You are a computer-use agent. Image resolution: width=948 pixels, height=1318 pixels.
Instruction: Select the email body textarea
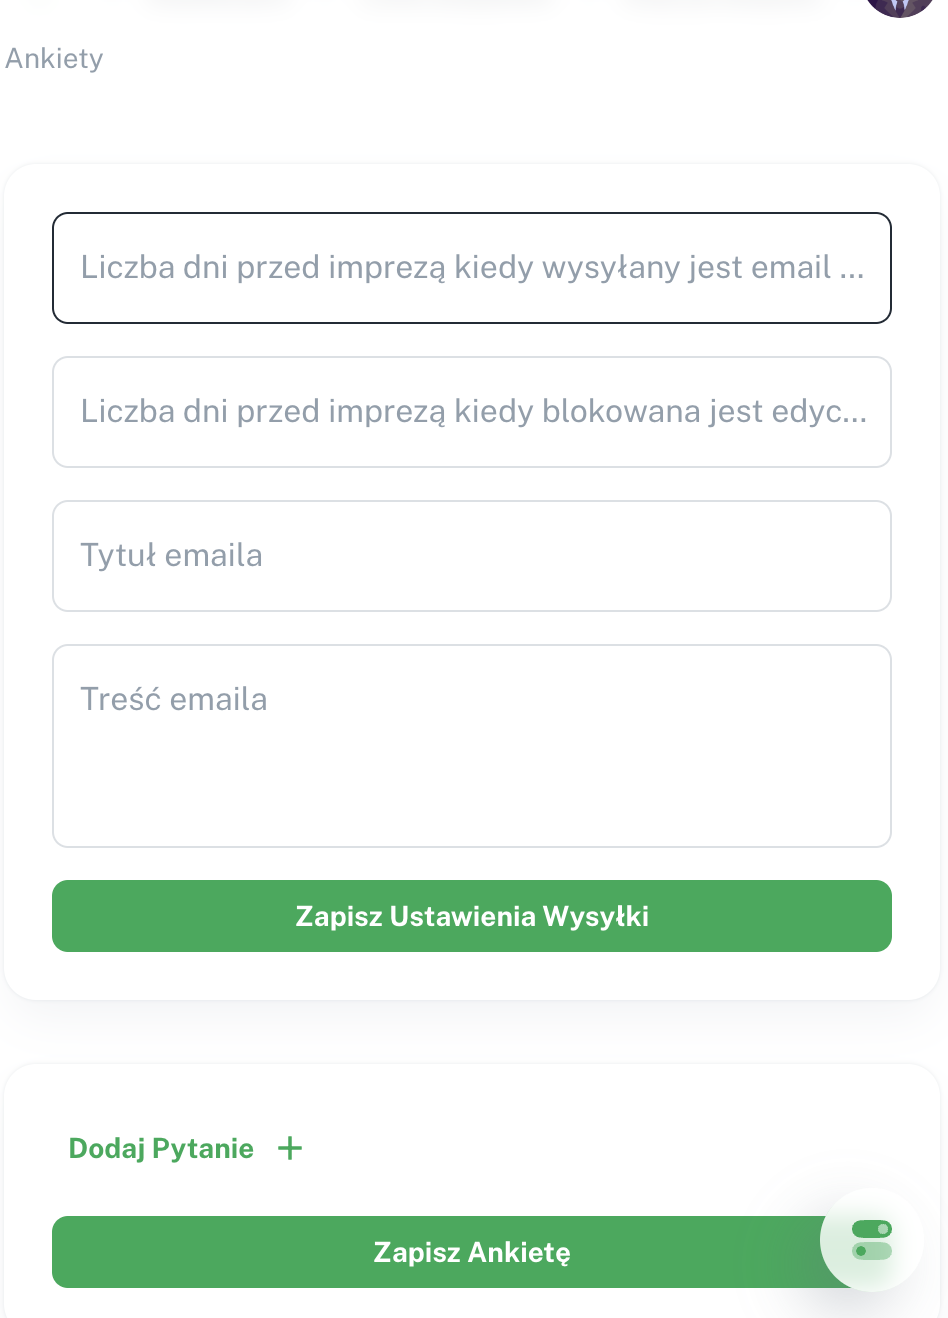472,746
